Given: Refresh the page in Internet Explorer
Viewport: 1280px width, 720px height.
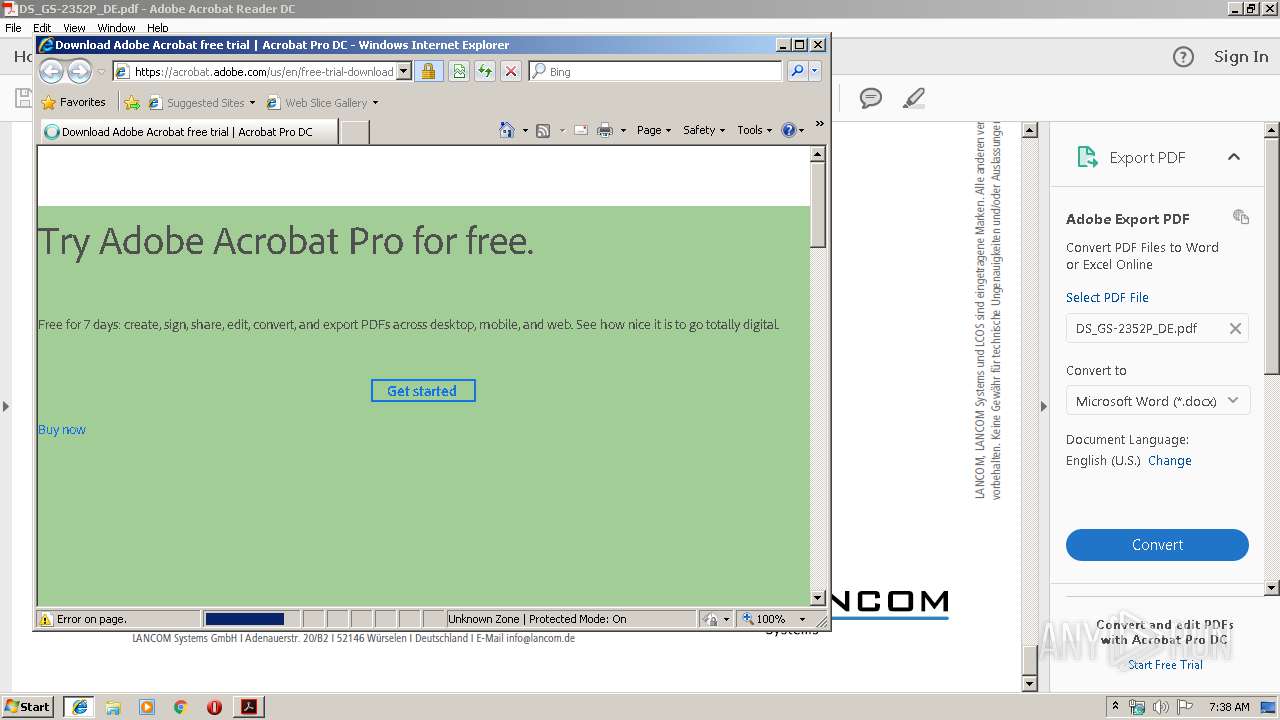Looking at the screenshot, I should [x=485, y=72].
